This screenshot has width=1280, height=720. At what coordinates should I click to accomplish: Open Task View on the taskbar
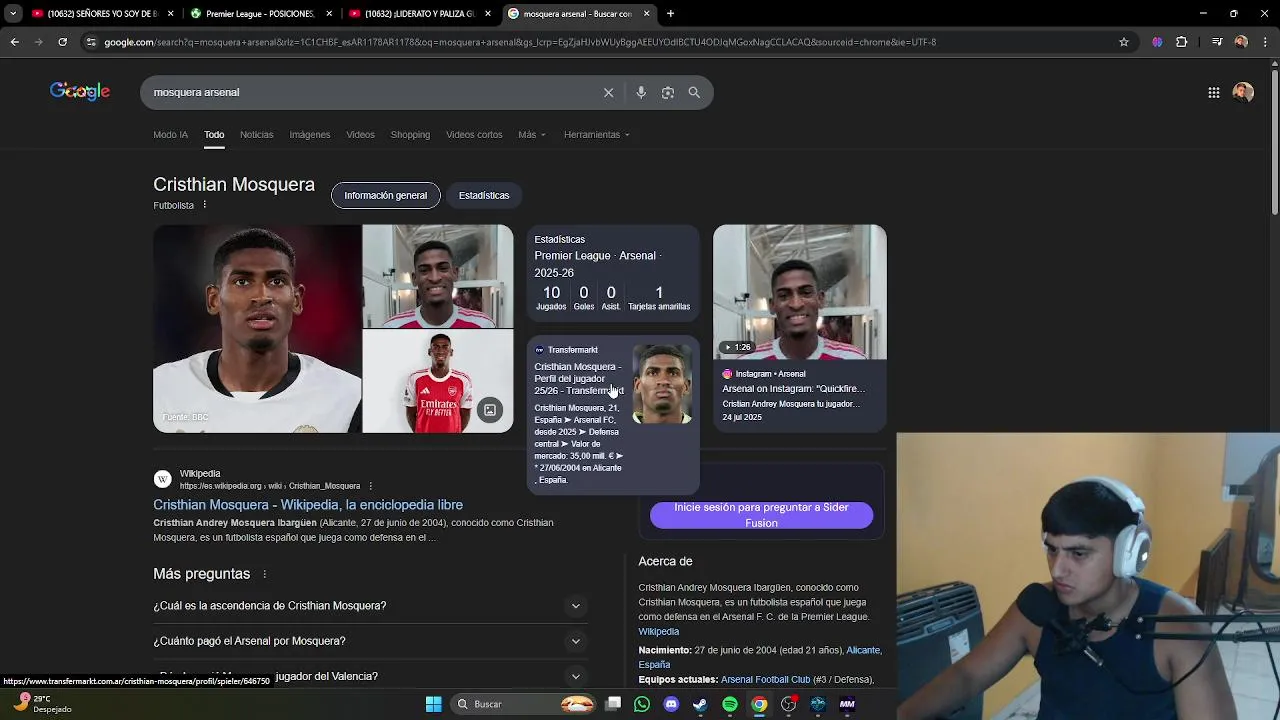pos(613,704)
